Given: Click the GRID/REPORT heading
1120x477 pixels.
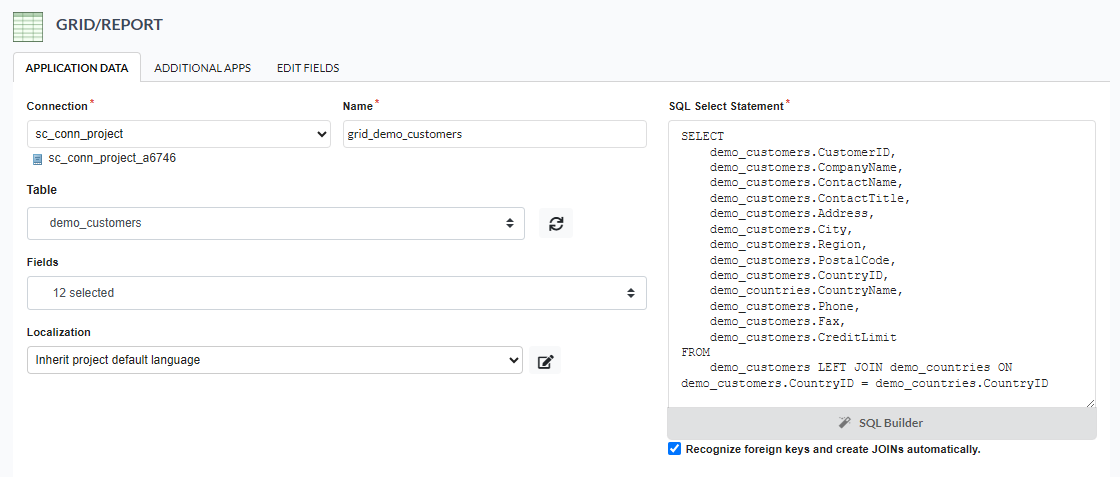Looking at the screenshot, I should coord(109,25).
